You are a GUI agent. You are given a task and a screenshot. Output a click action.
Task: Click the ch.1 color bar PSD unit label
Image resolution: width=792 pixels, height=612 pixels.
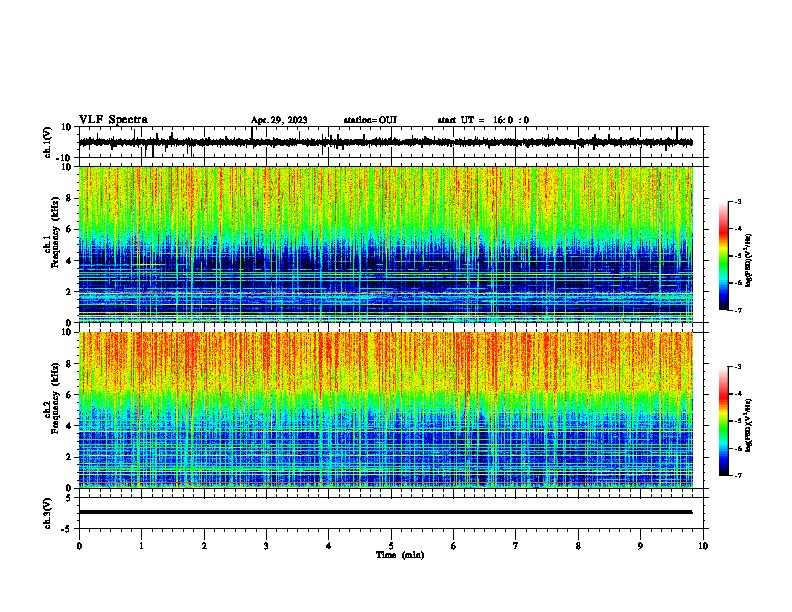pyautogui.click(x=749, y=261)
